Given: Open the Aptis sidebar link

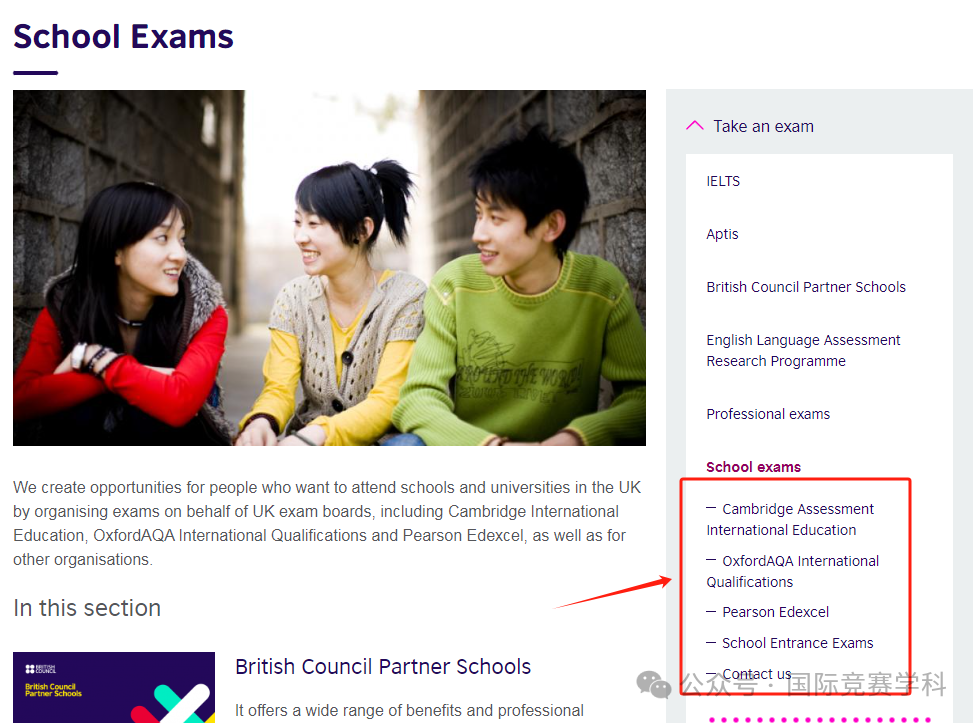Looking at the screenshot, I should coord(722,234).
